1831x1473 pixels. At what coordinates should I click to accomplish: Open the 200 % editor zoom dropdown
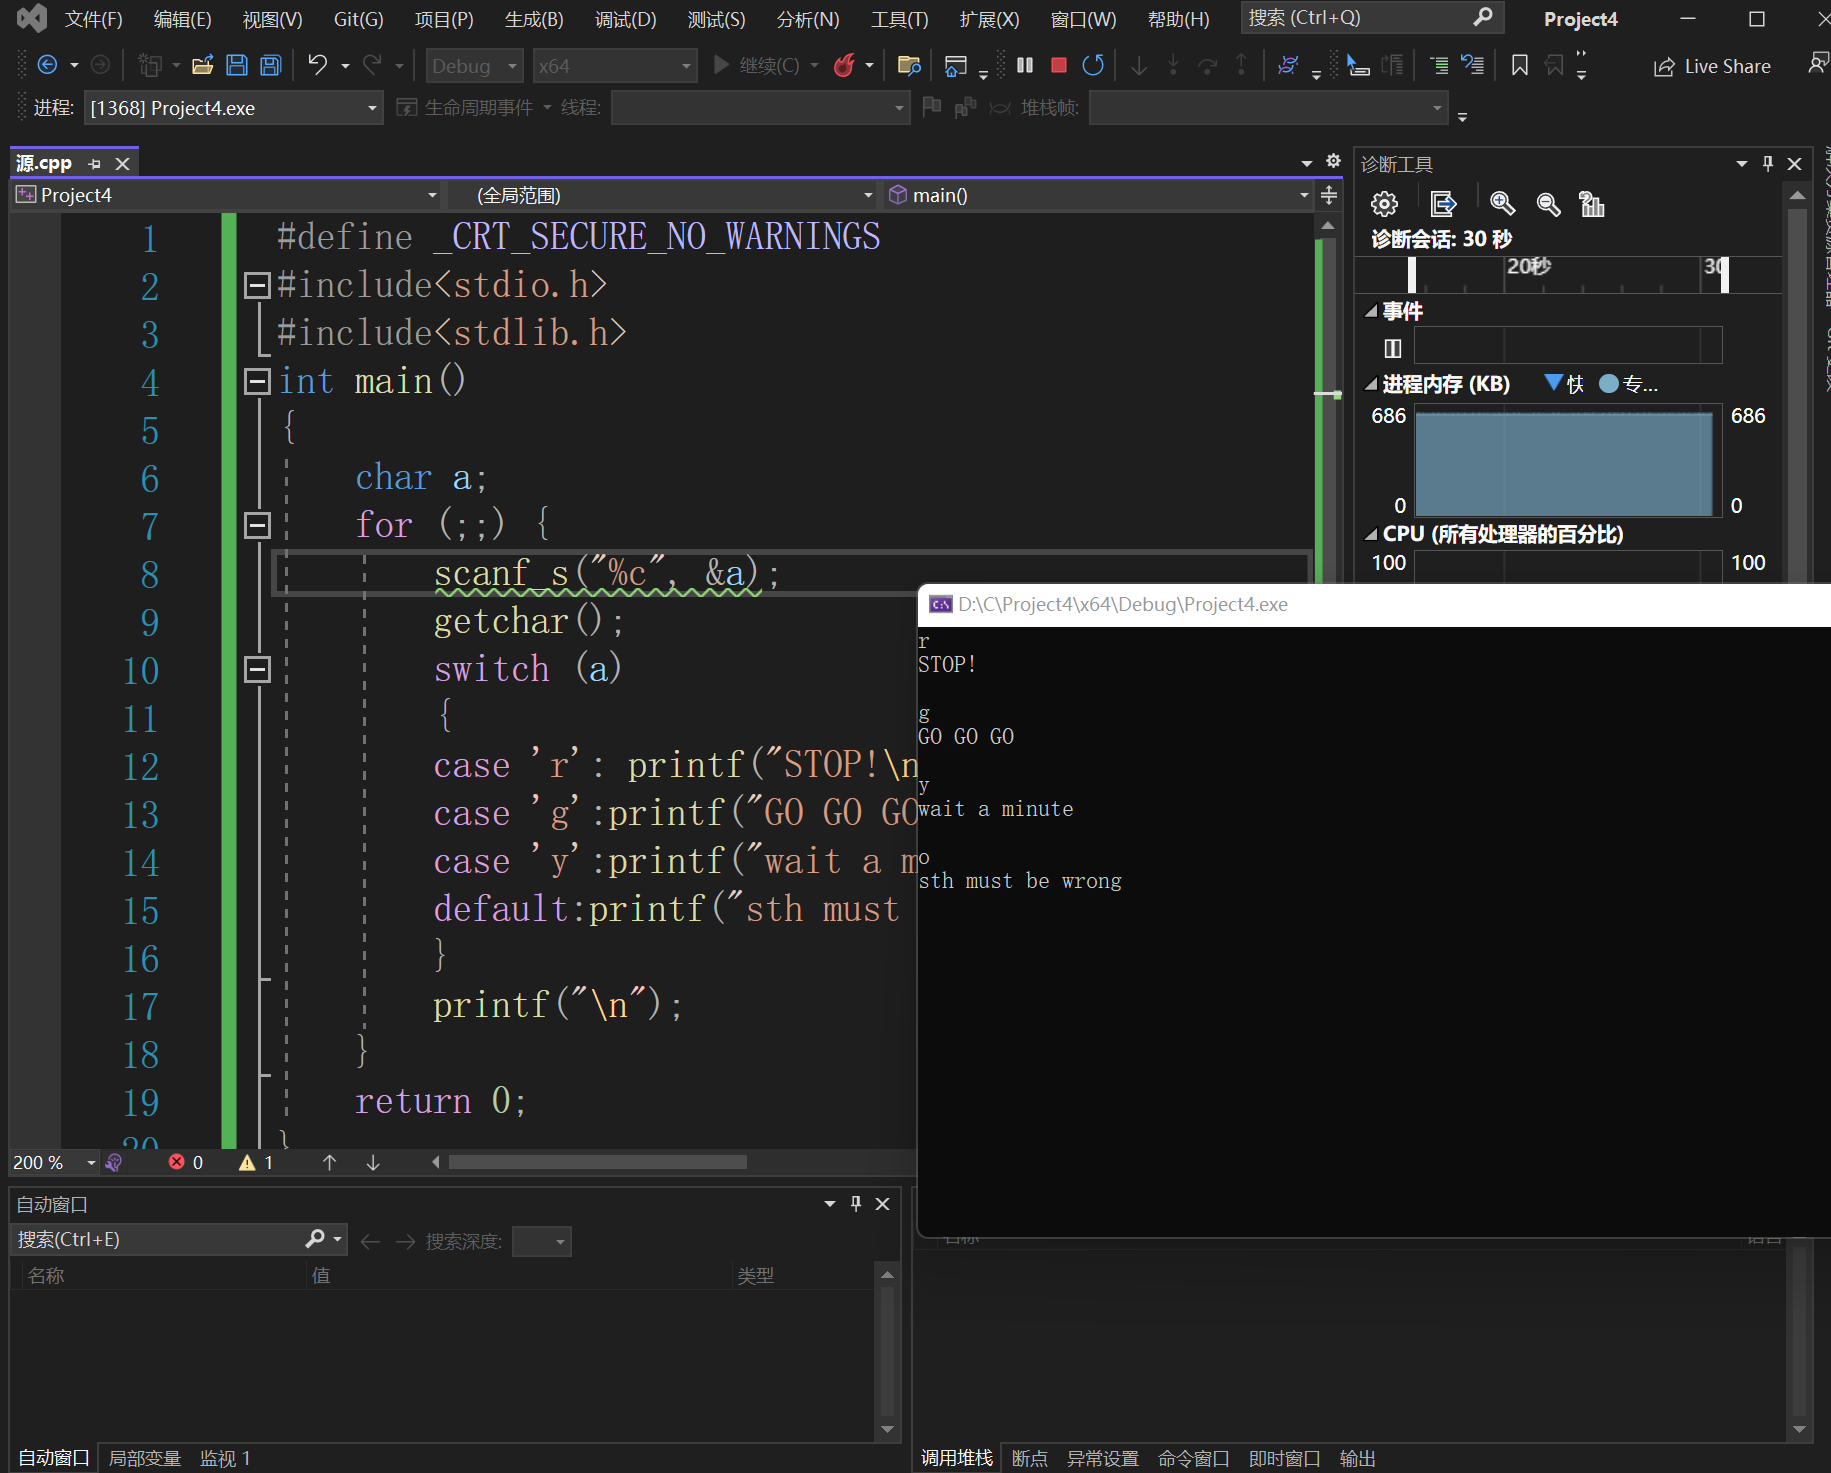coord(90,1162)
